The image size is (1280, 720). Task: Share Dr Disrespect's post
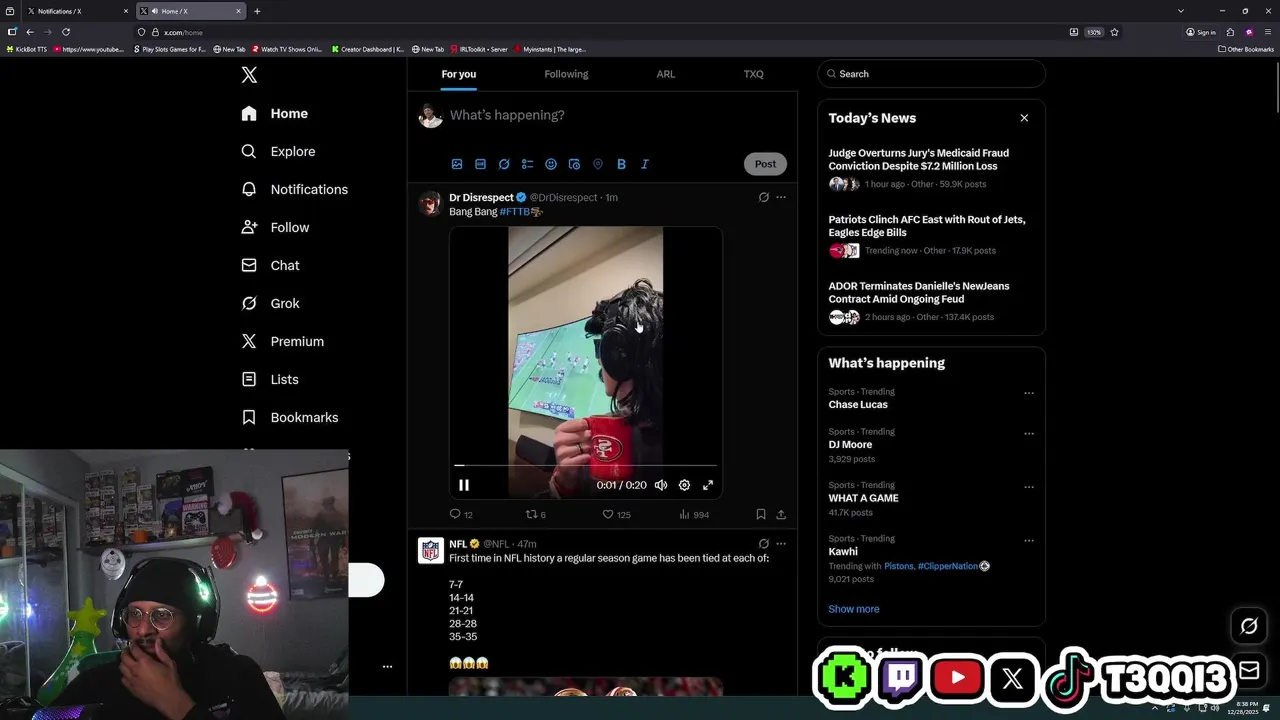point(781,514)
